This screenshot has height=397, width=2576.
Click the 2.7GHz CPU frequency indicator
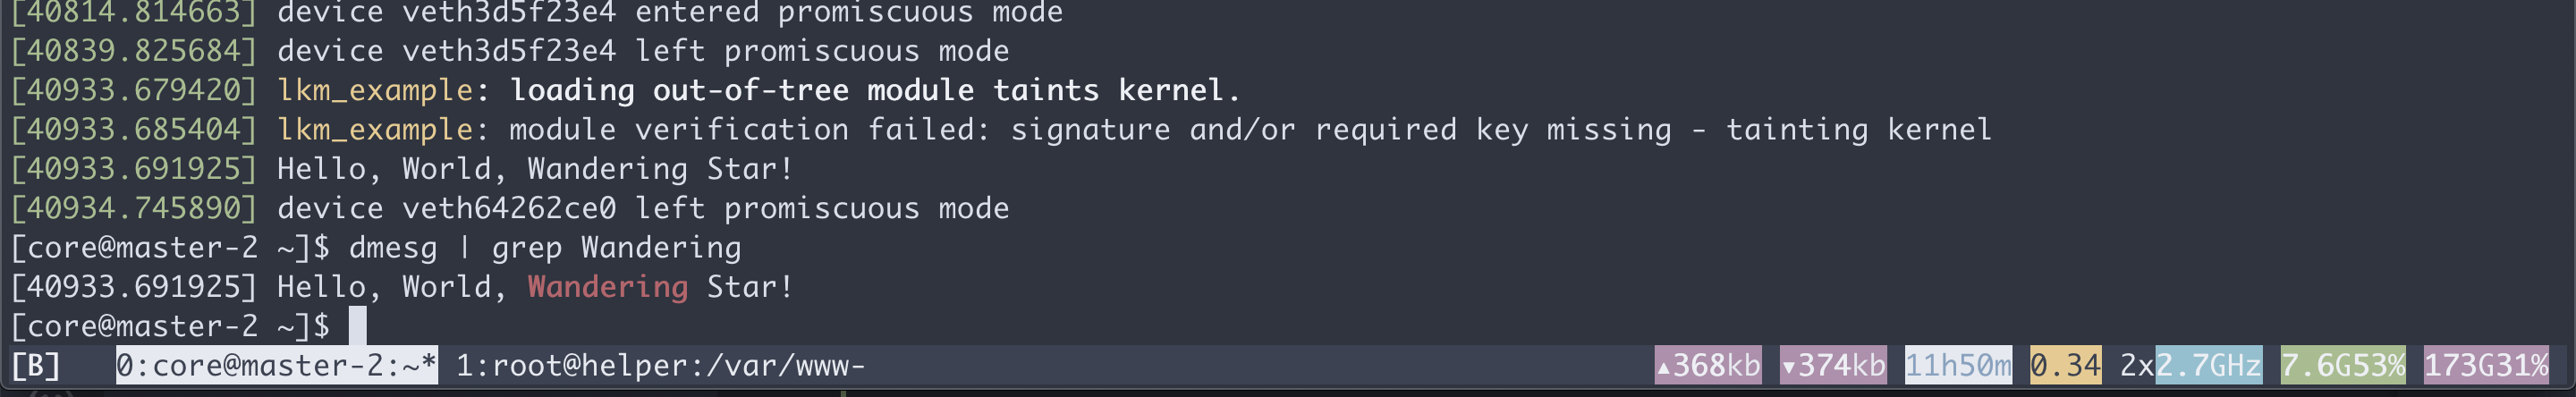pyautogui.click(x=2208, y=366)
